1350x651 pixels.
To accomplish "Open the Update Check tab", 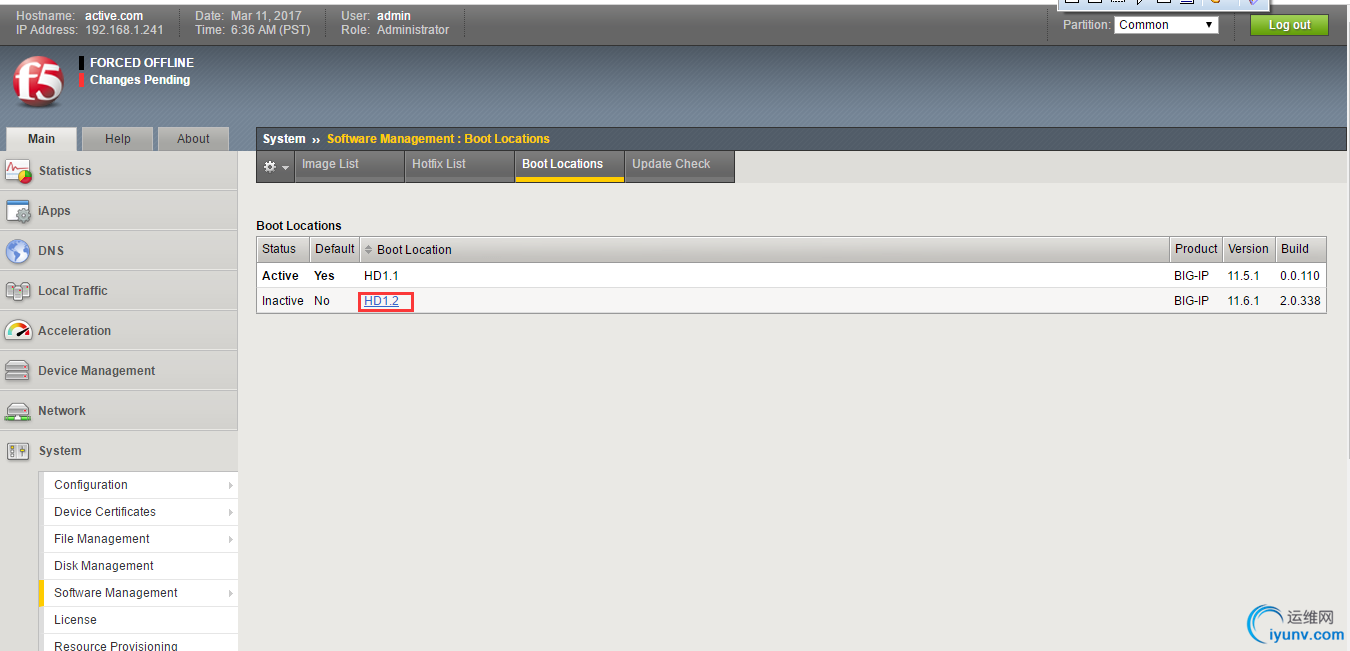I will tap(679, 165).
